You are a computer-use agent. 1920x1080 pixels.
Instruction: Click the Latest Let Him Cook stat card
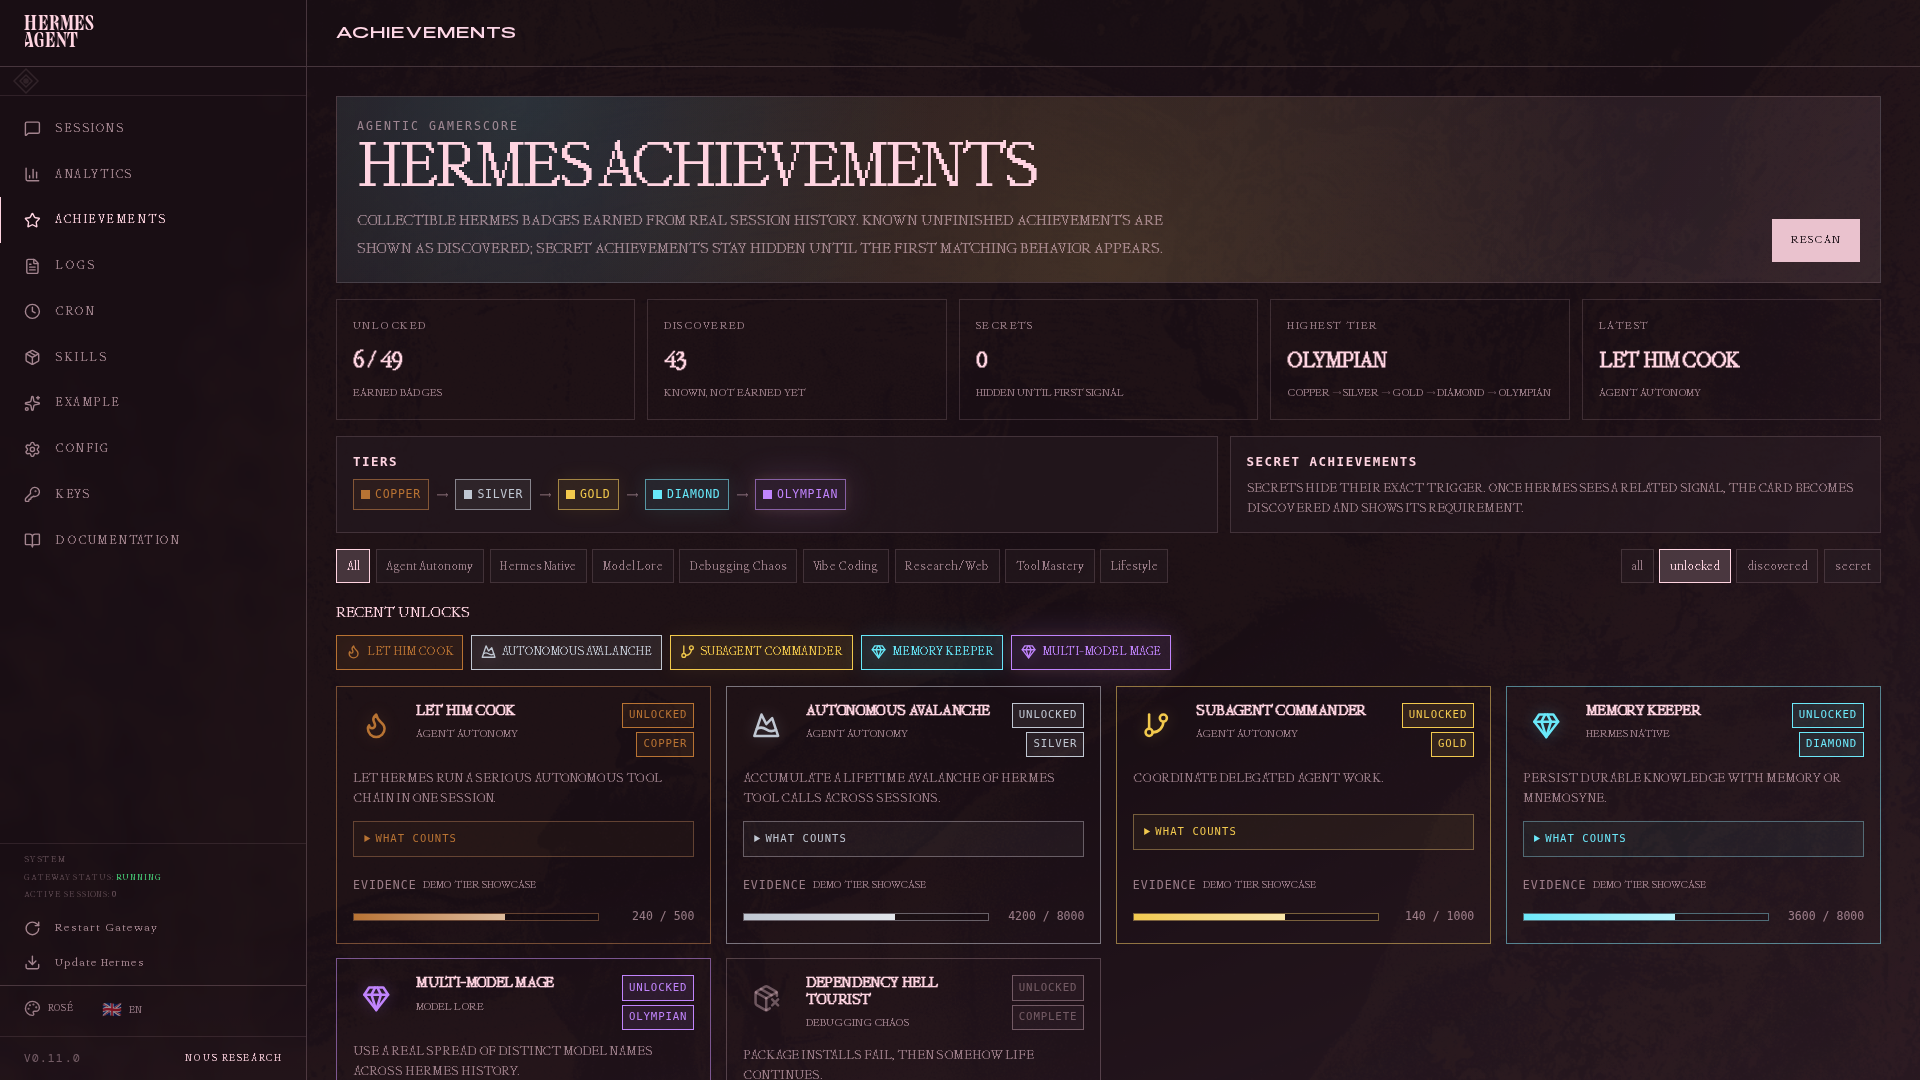coord(1731,359)
